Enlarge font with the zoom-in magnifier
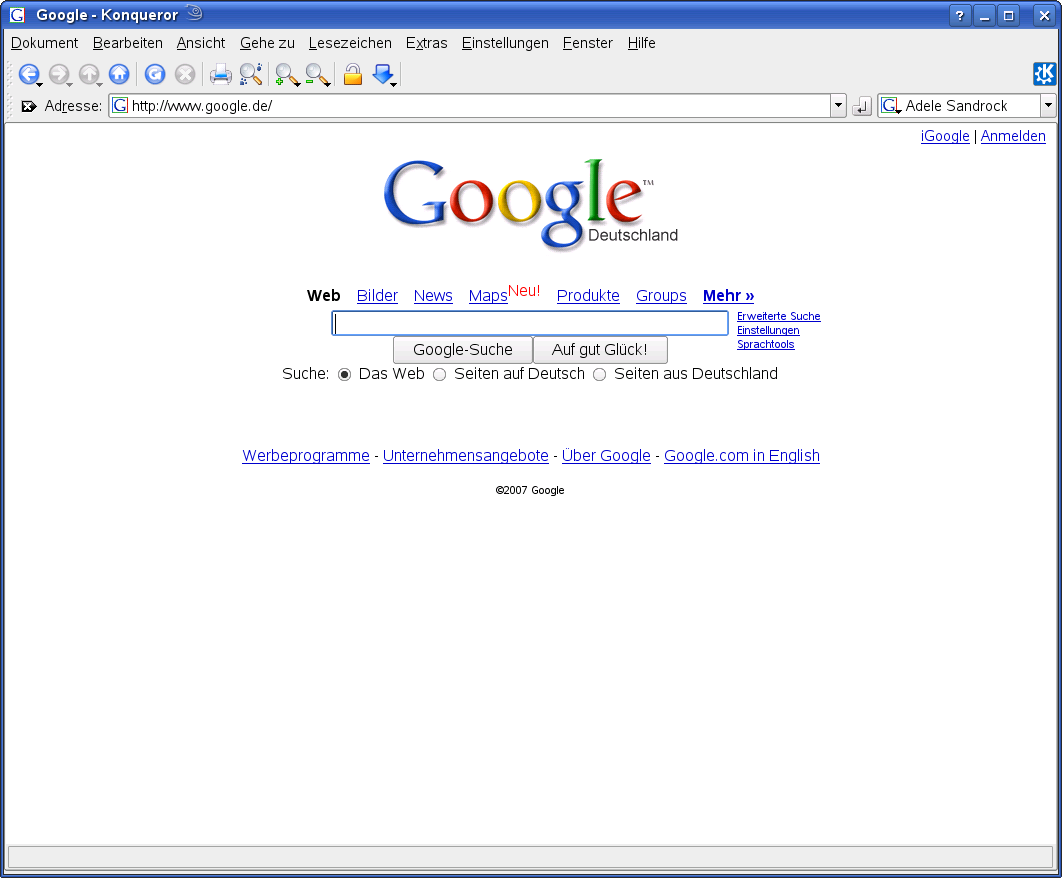Viewport: 1062px width, 878px height. pos(286,74)
